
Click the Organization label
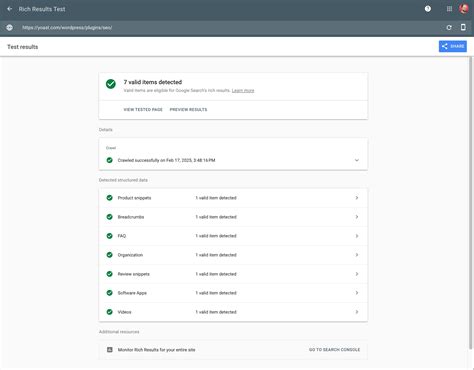click(130, 255)
